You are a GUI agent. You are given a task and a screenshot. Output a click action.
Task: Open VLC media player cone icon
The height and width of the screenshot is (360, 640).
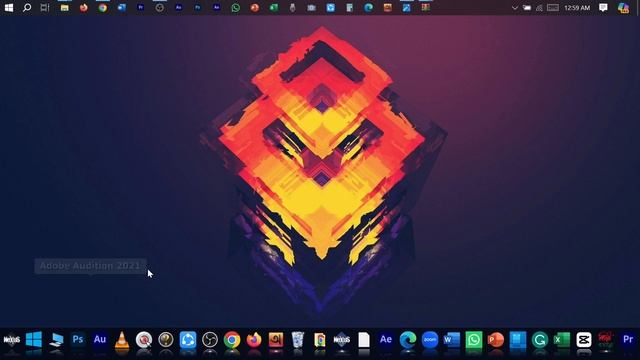(x=122, y=340)
